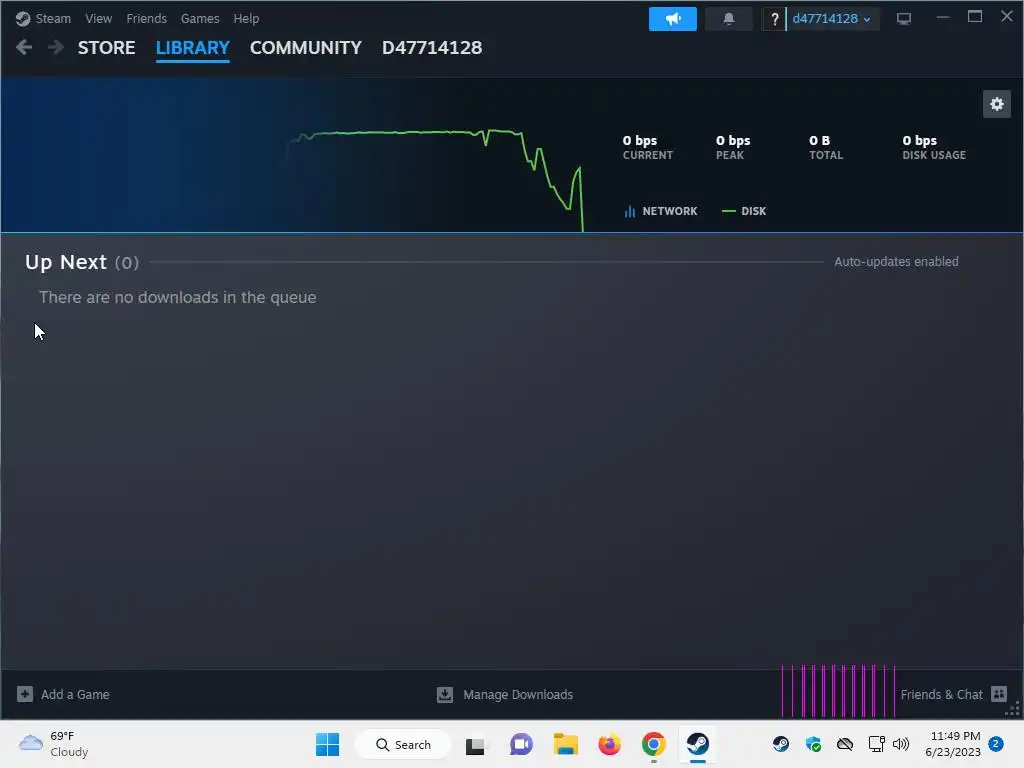Expand the d47714128 account dropdown

pyautogui.click(x=832, y=19)
